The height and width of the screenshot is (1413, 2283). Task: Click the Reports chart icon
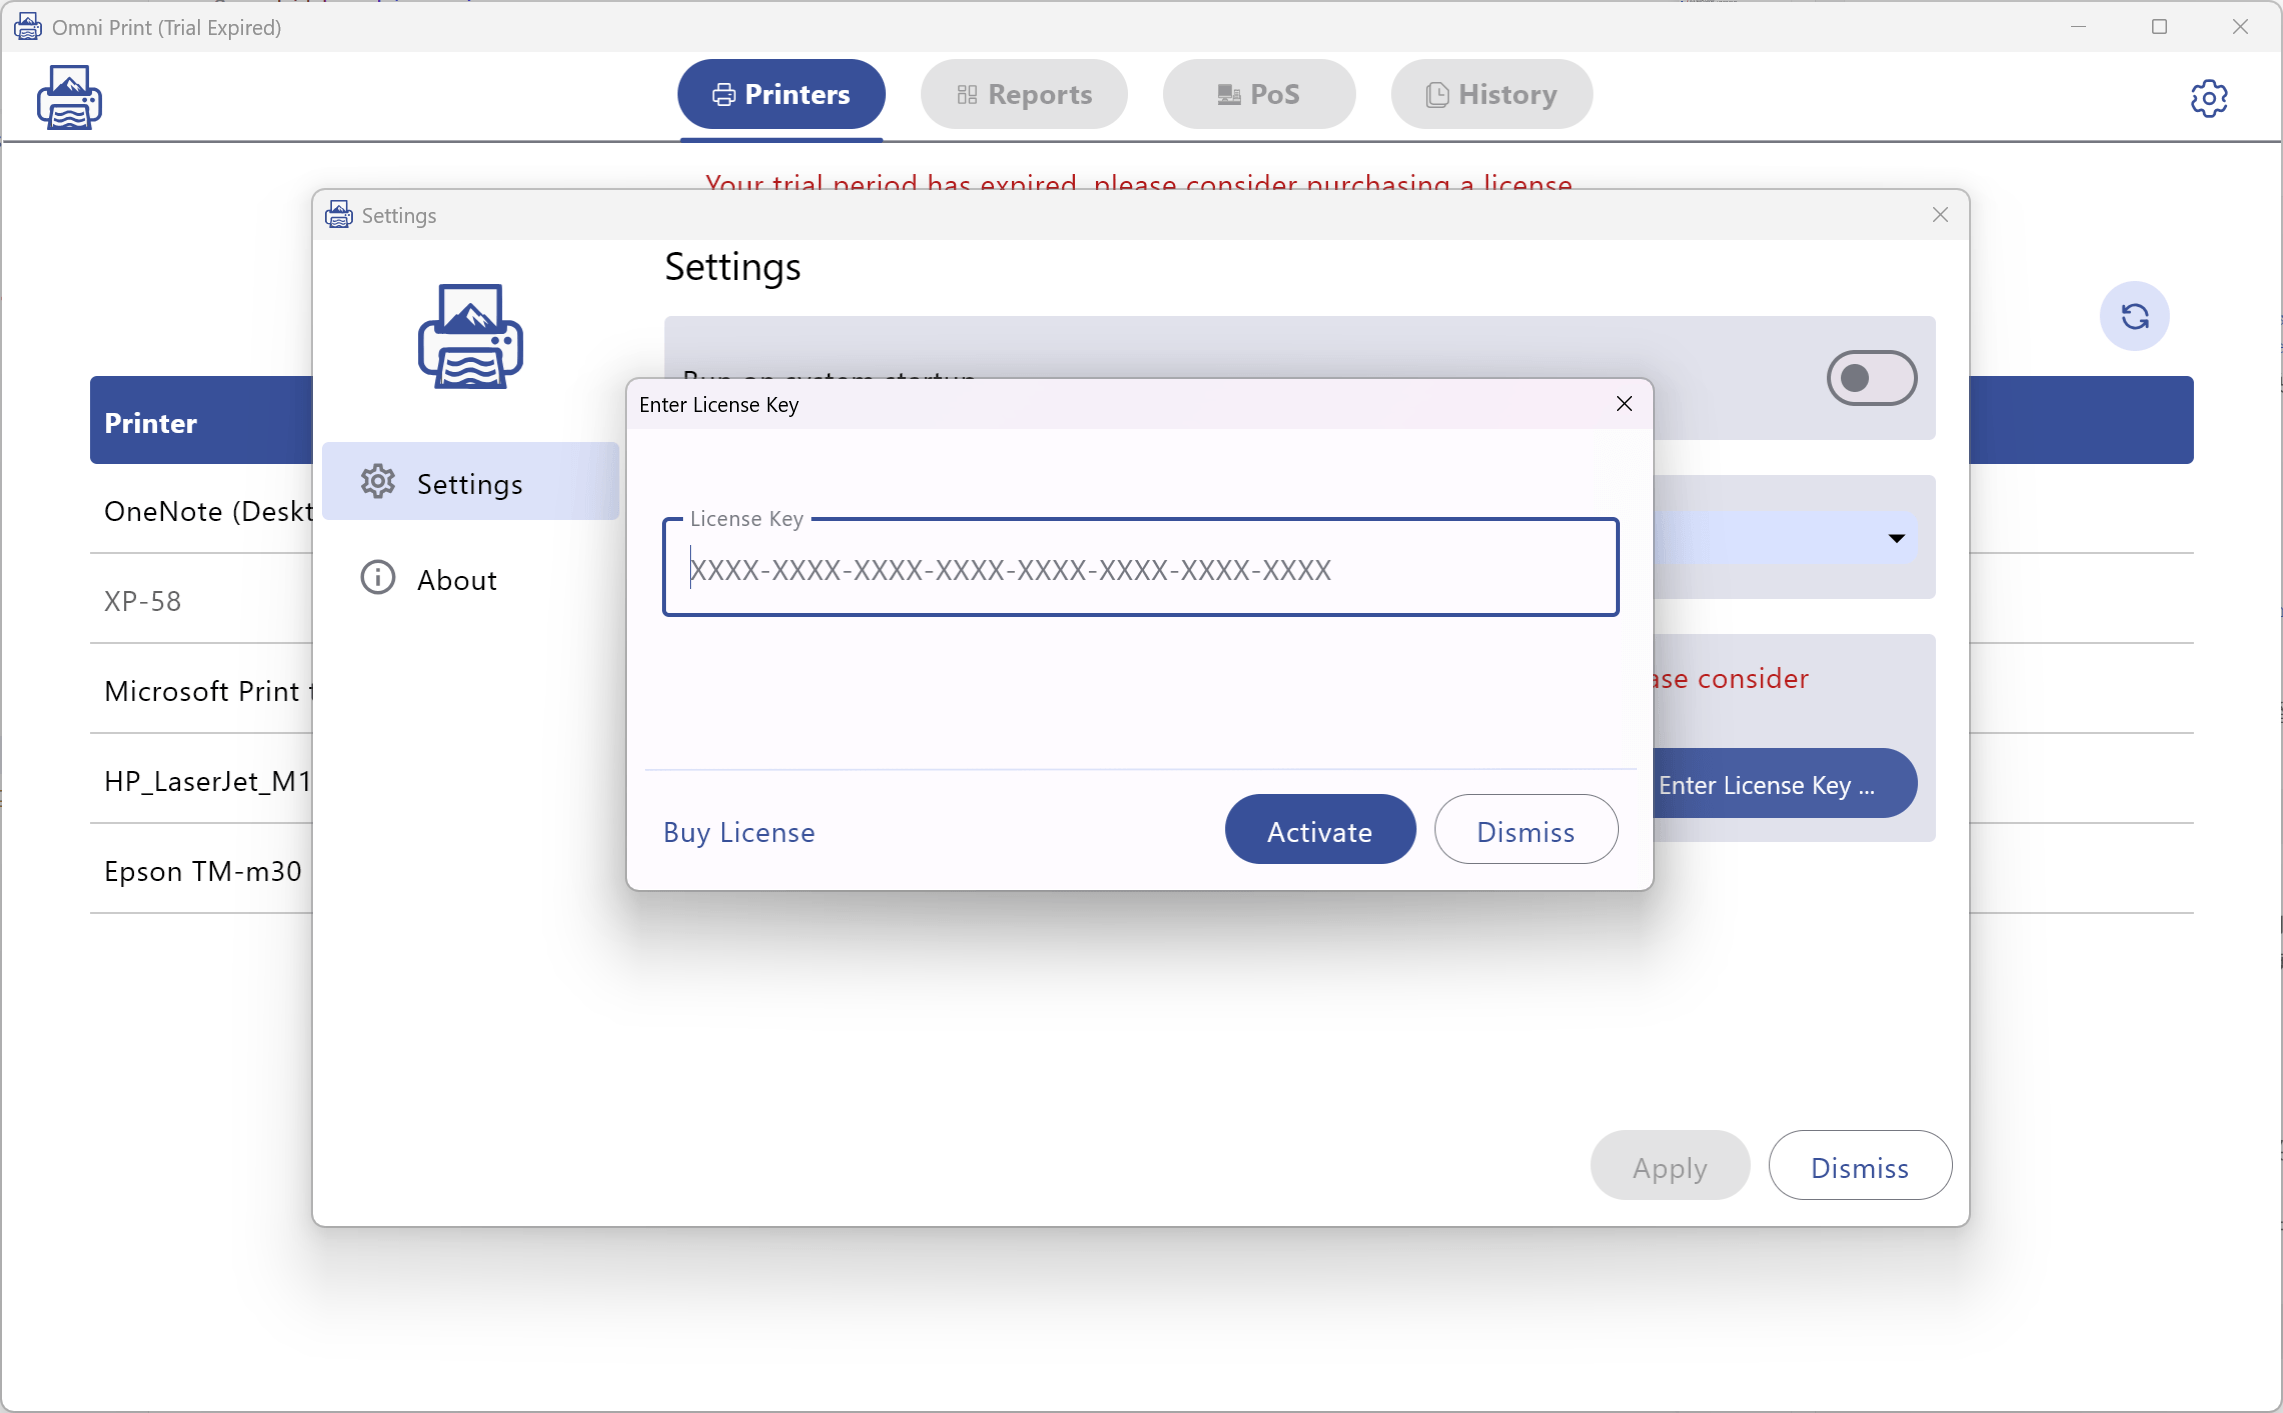coord(966,93)
